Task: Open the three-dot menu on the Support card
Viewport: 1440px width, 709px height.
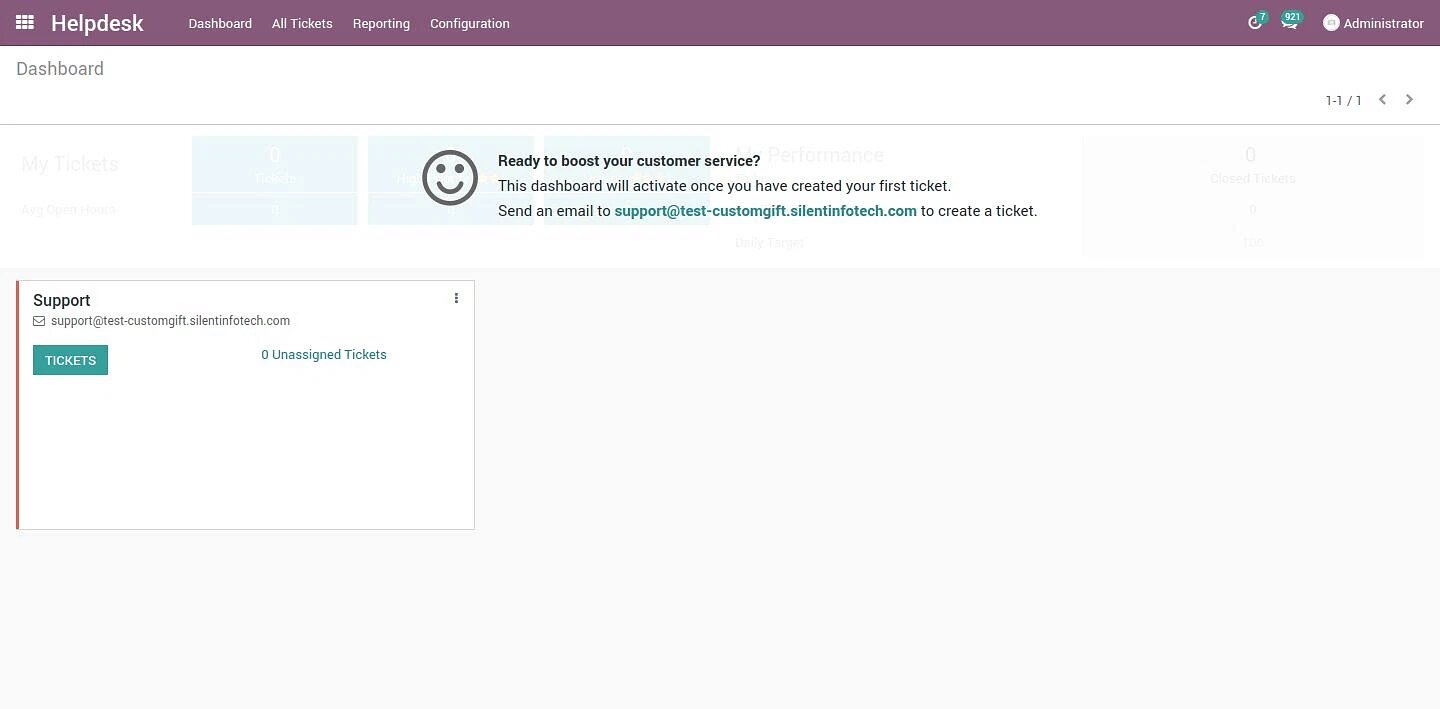Action: 456,298
